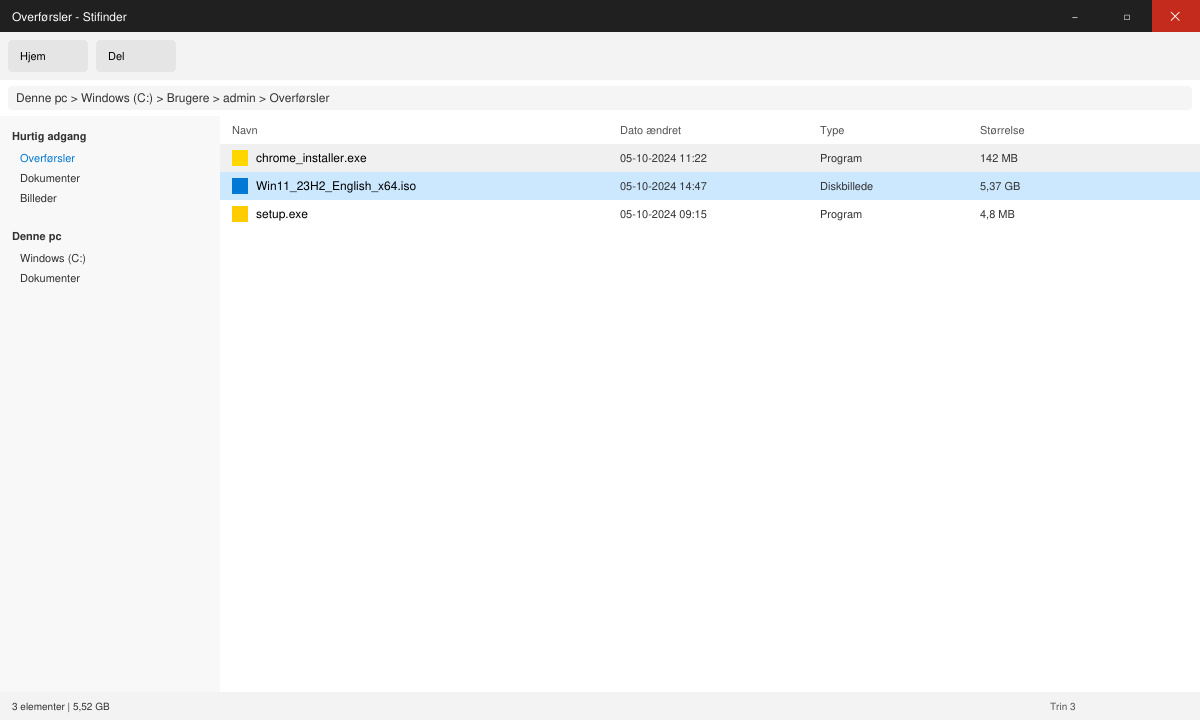Click the yellow icon beside chrome_installer.exe
Viewport: 1200px width, 720px height.
click(x=240, y=158)
